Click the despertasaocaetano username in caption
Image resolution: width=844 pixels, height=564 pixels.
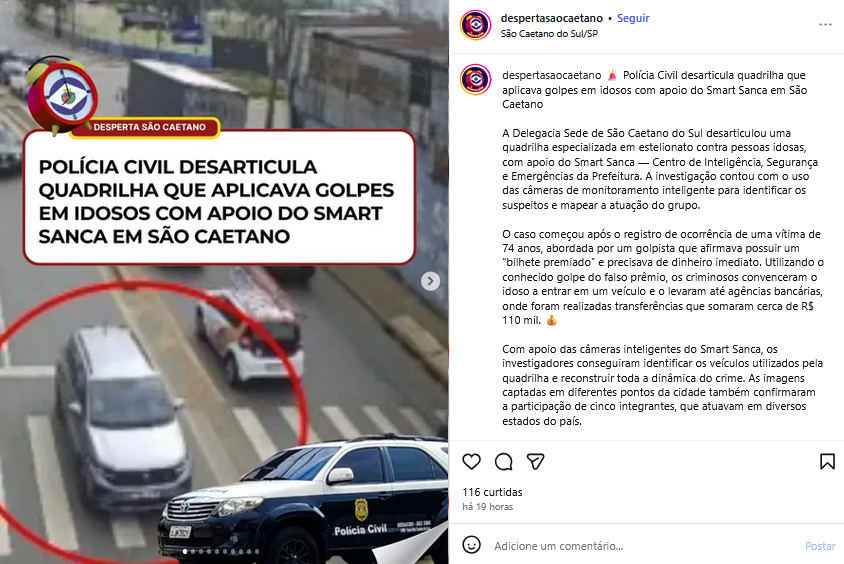(552, 75)
